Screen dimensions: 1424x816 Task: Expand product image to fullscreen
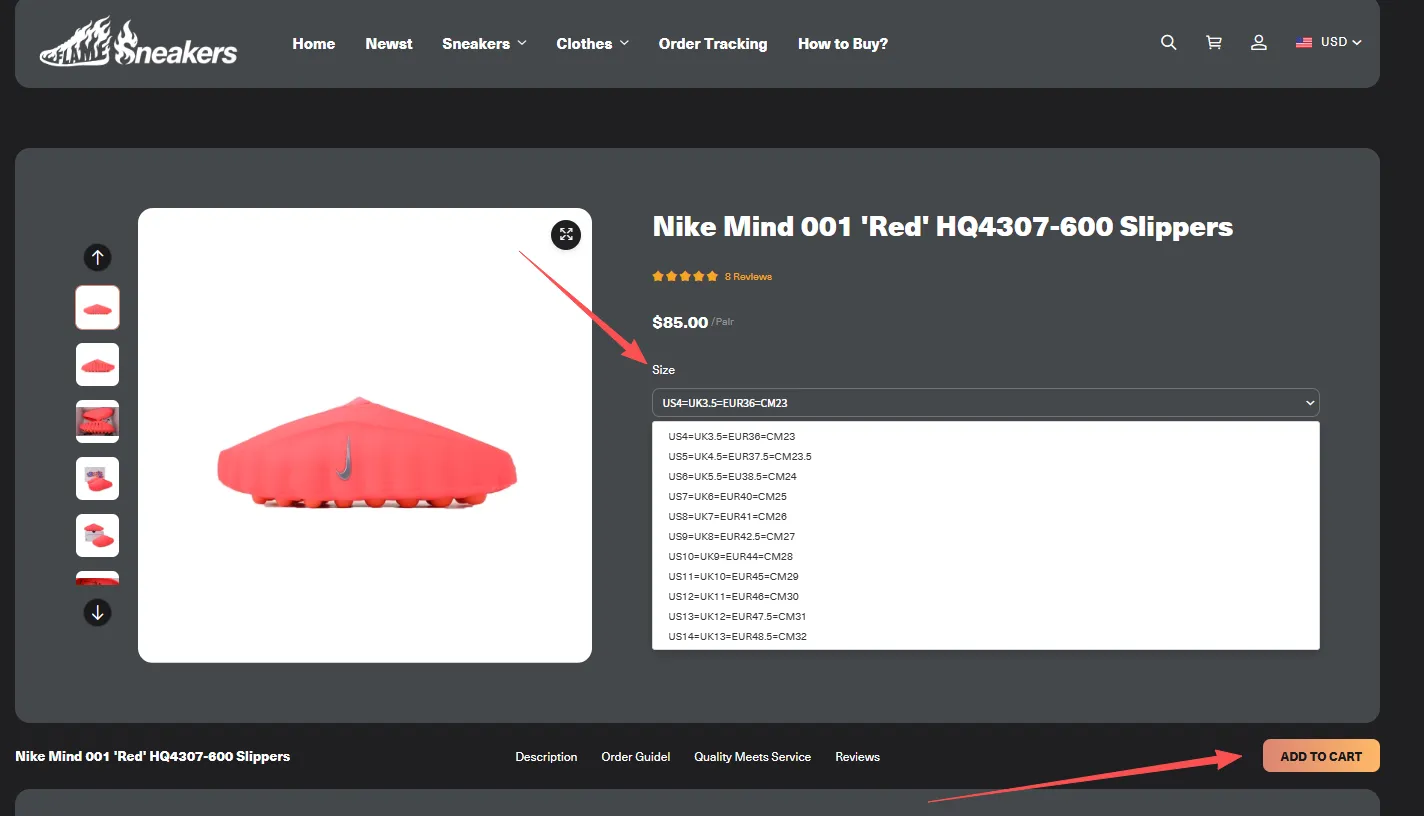click(566, 234)
